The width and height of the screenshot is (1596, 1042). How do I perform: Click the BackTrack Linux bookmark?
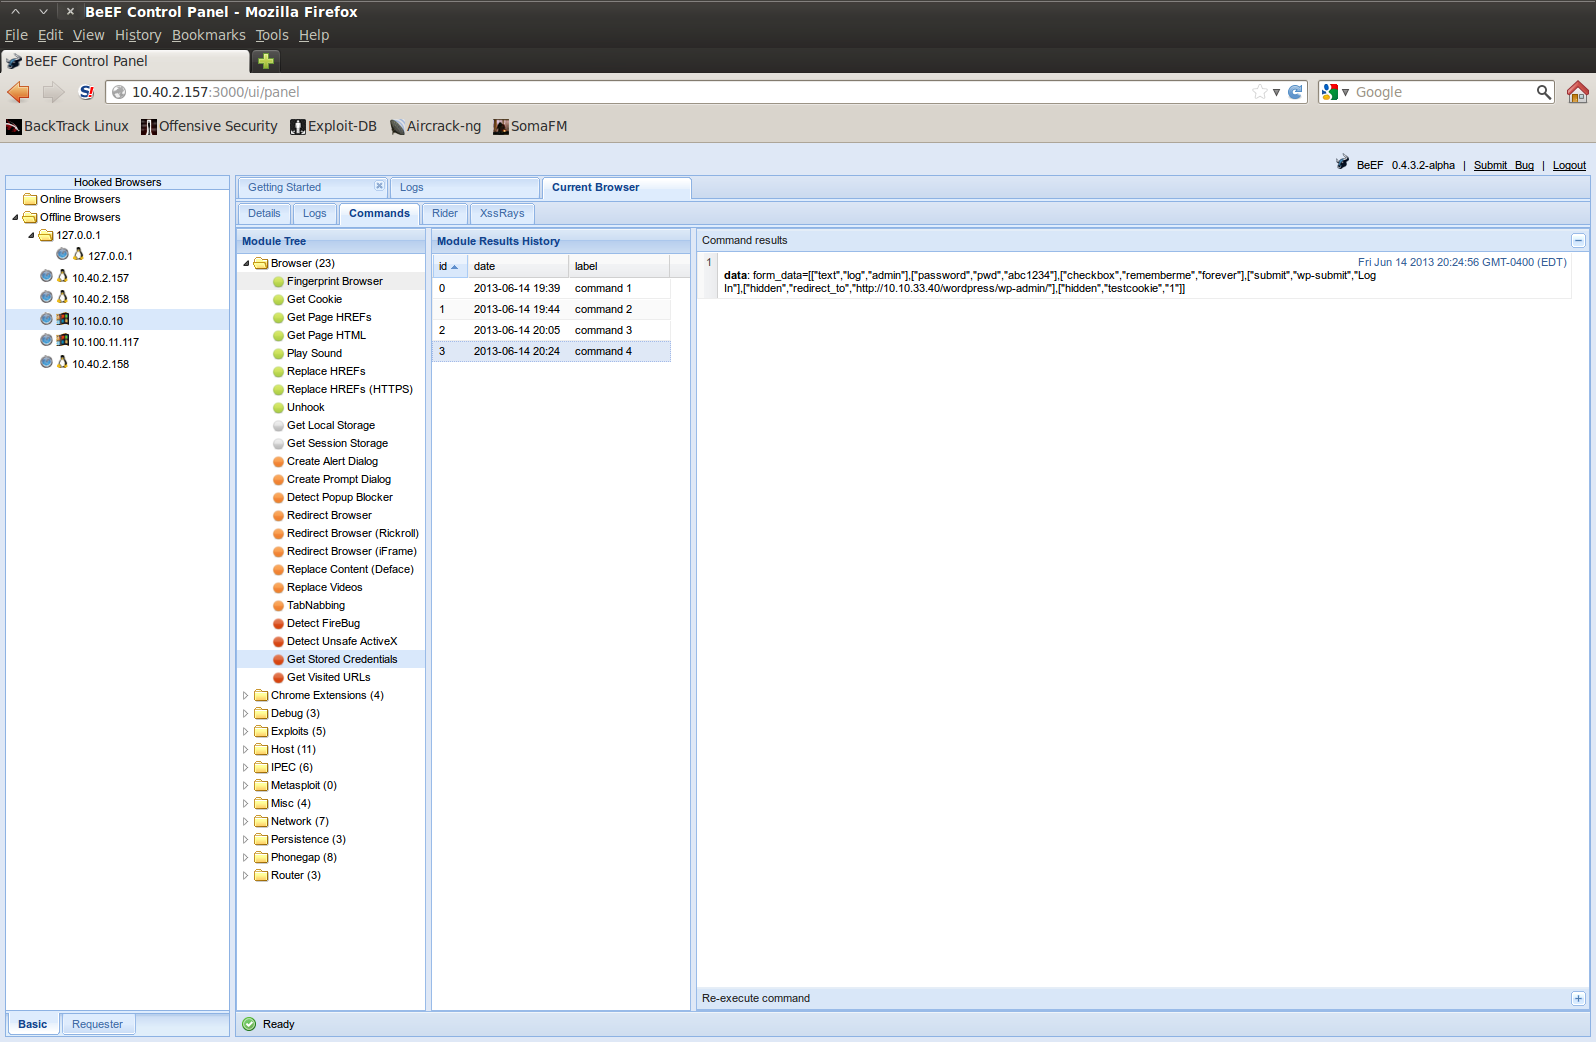tap(67, 126)
